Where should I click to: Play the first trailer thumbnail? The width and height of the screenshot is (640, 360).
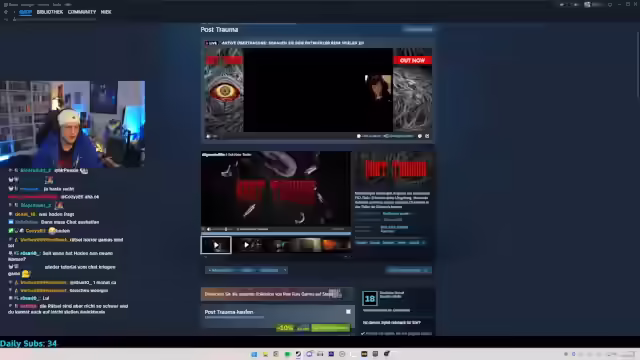tap(216, 245)
